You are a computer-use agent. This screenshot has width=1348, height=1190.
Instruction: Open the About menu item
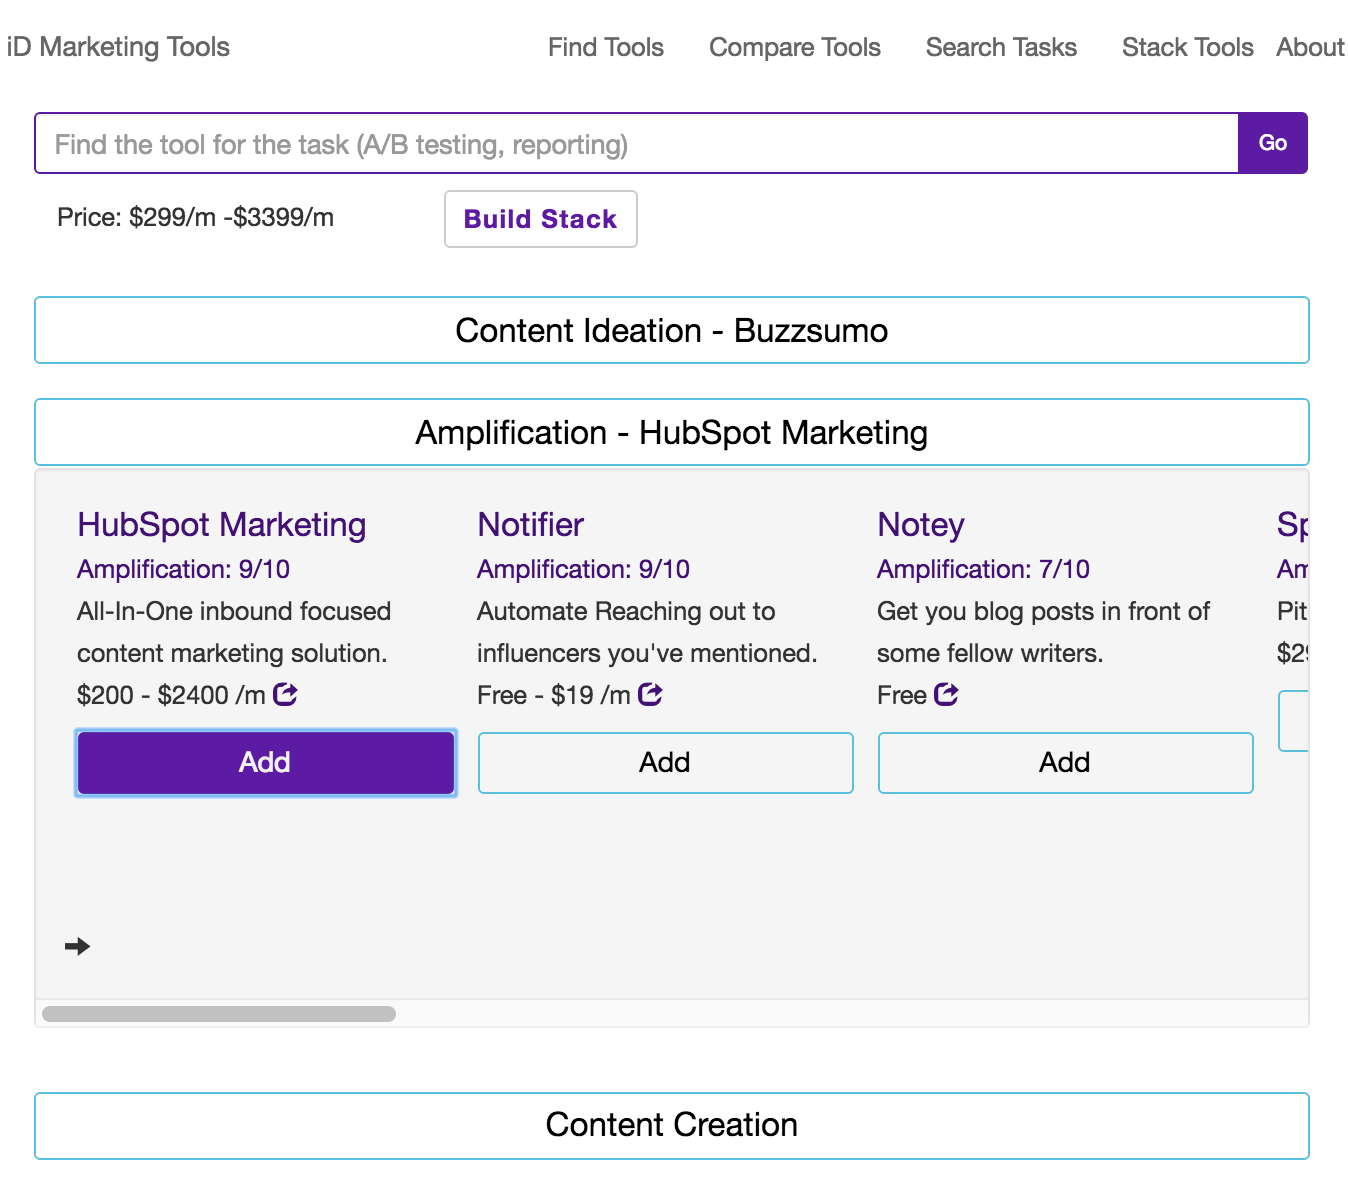click(1310, 47)
